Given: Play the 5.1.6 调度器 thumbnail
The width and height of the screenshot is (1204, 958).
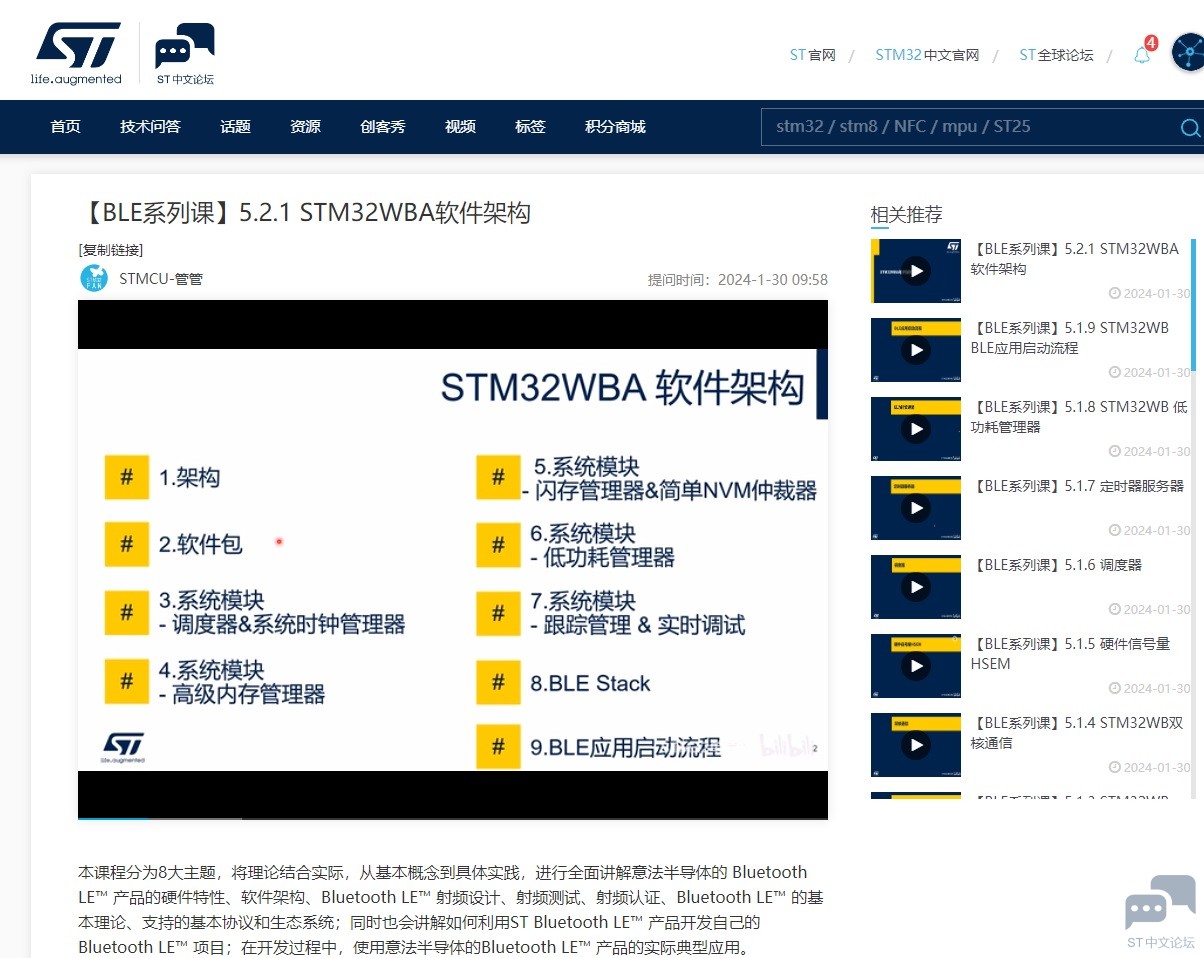Looking at the screenshot, I should point(915,587).
